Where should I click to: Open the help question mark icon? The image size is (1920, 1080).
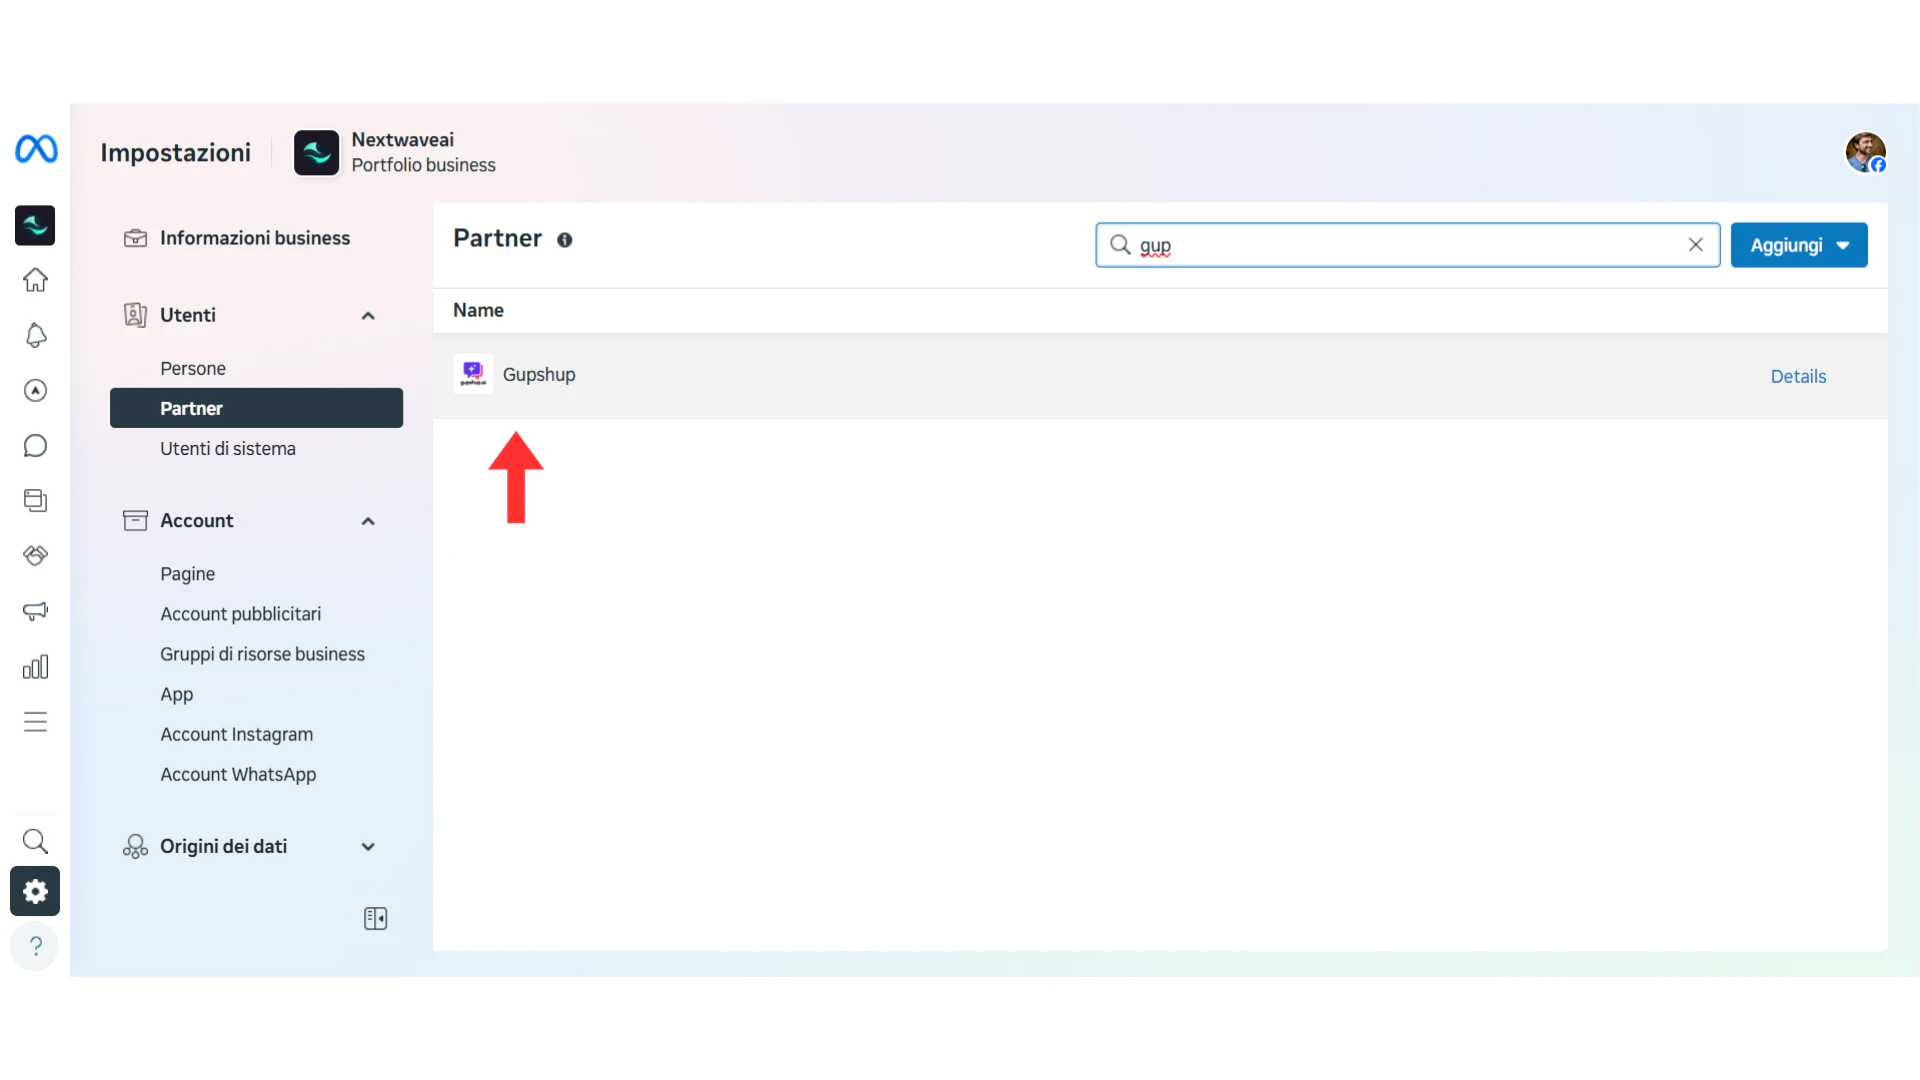tap(35, 946)
